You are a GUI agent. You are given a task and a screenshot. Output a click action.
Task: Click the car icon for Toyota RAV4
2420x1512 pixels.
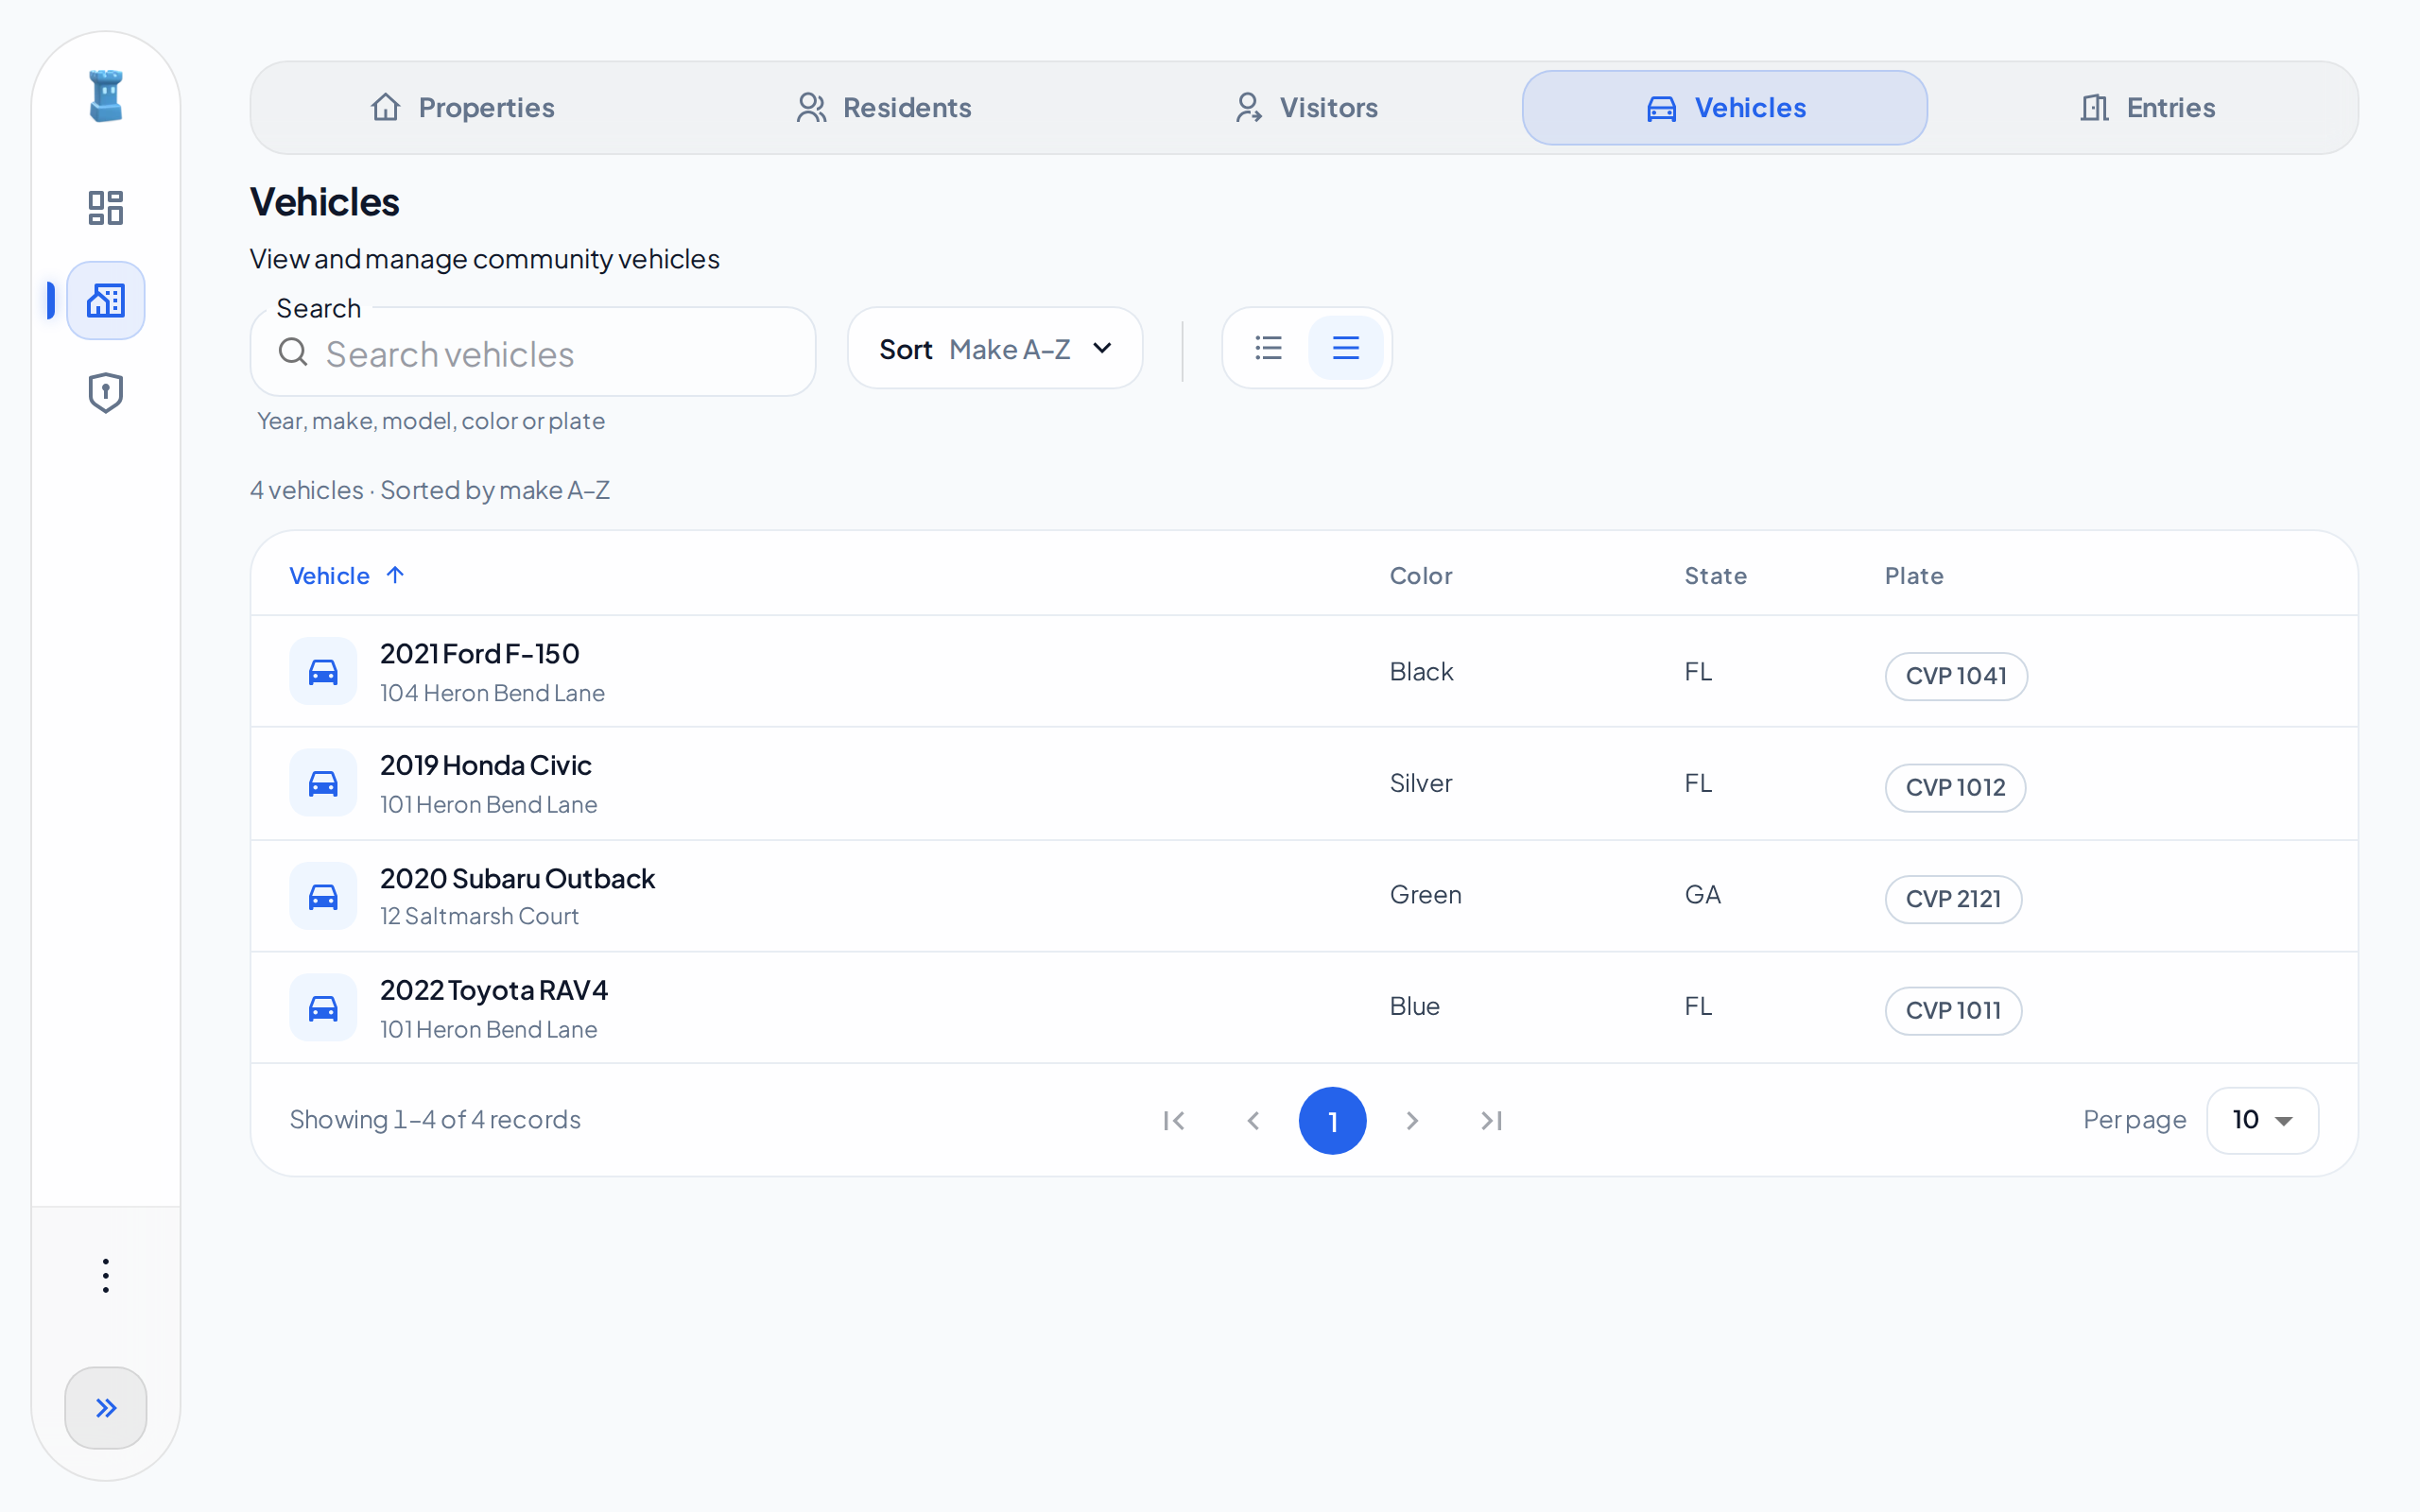pos(323,1007)
